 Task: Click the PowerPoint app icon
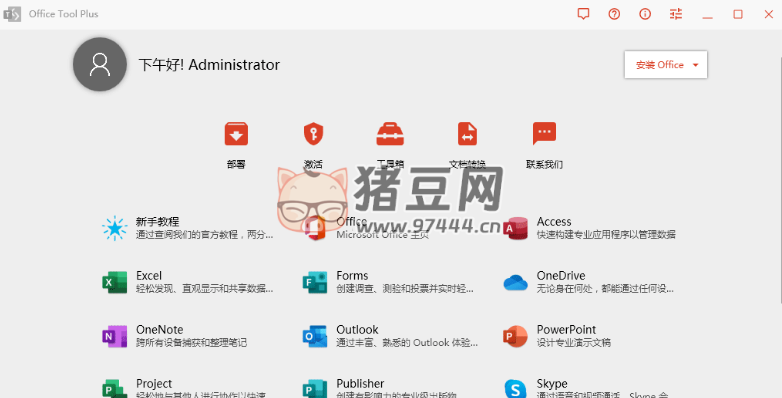515,336
